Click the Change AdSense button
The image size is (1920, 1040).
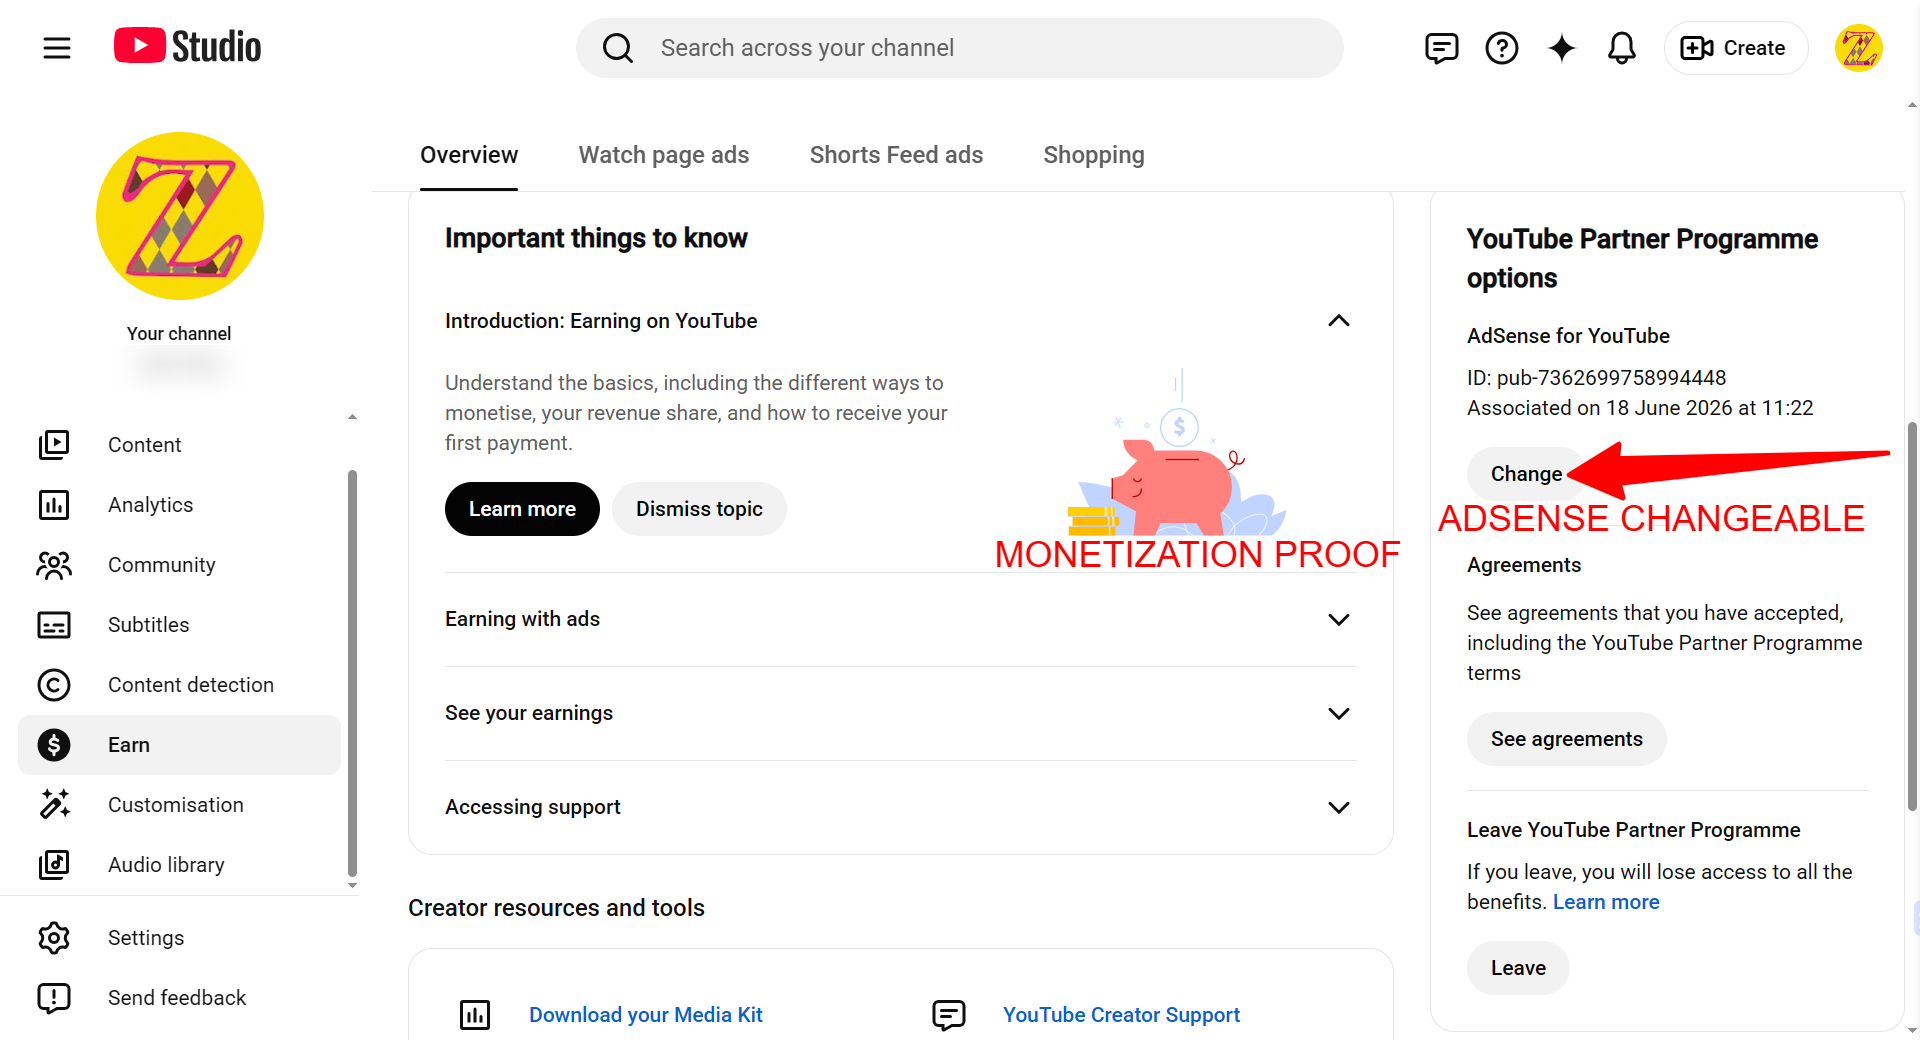(1526, 474)
